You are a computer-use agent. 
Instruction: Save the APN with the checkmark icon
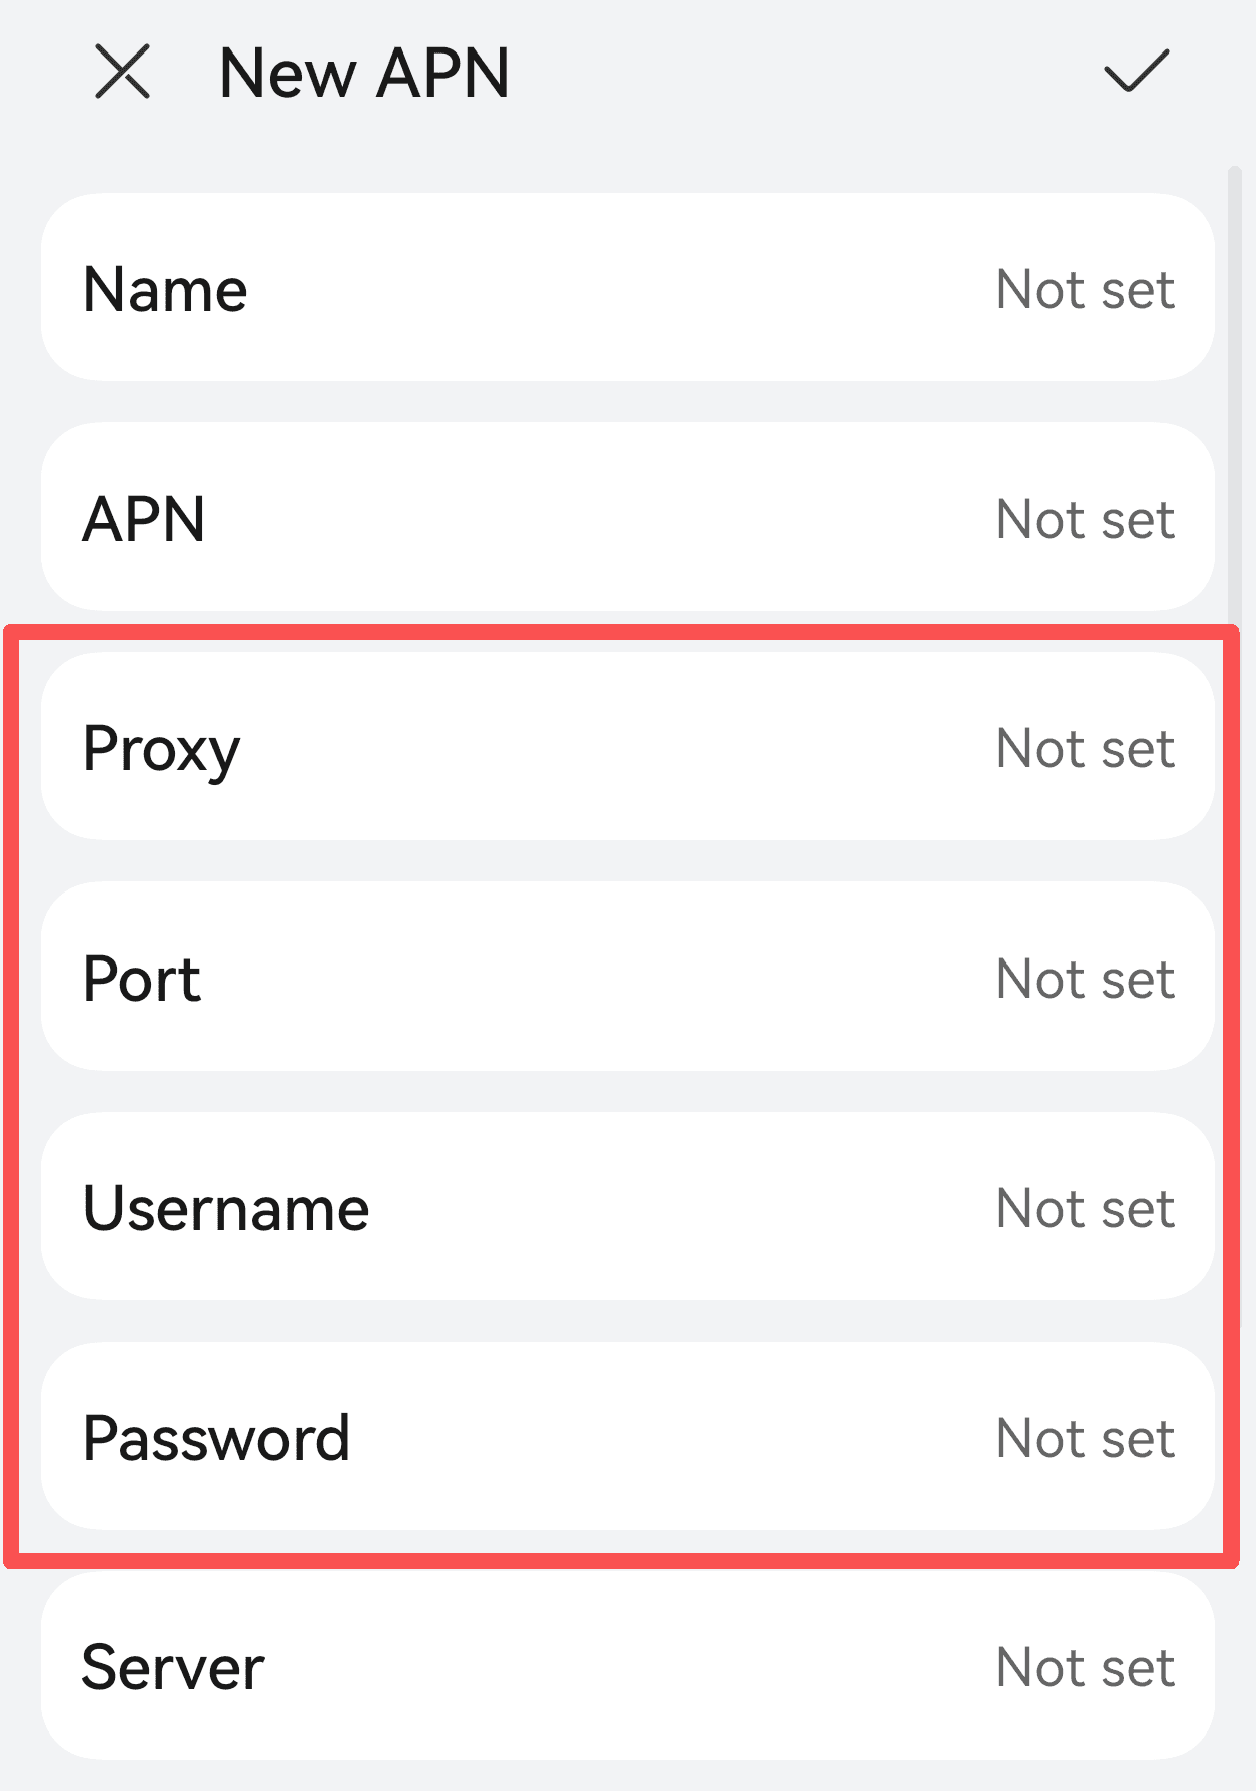tap(1135, 71)
